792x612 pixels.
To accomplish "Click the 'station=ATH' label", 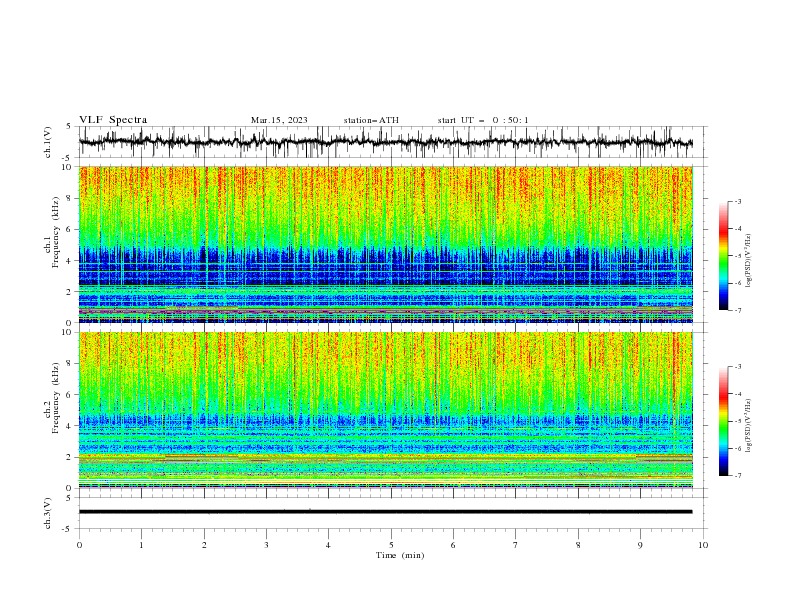I will (x=371, y=120).
